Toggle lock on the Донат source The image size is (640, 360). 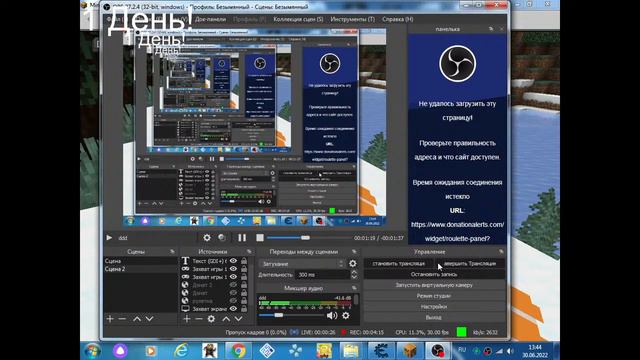[244, 293]
